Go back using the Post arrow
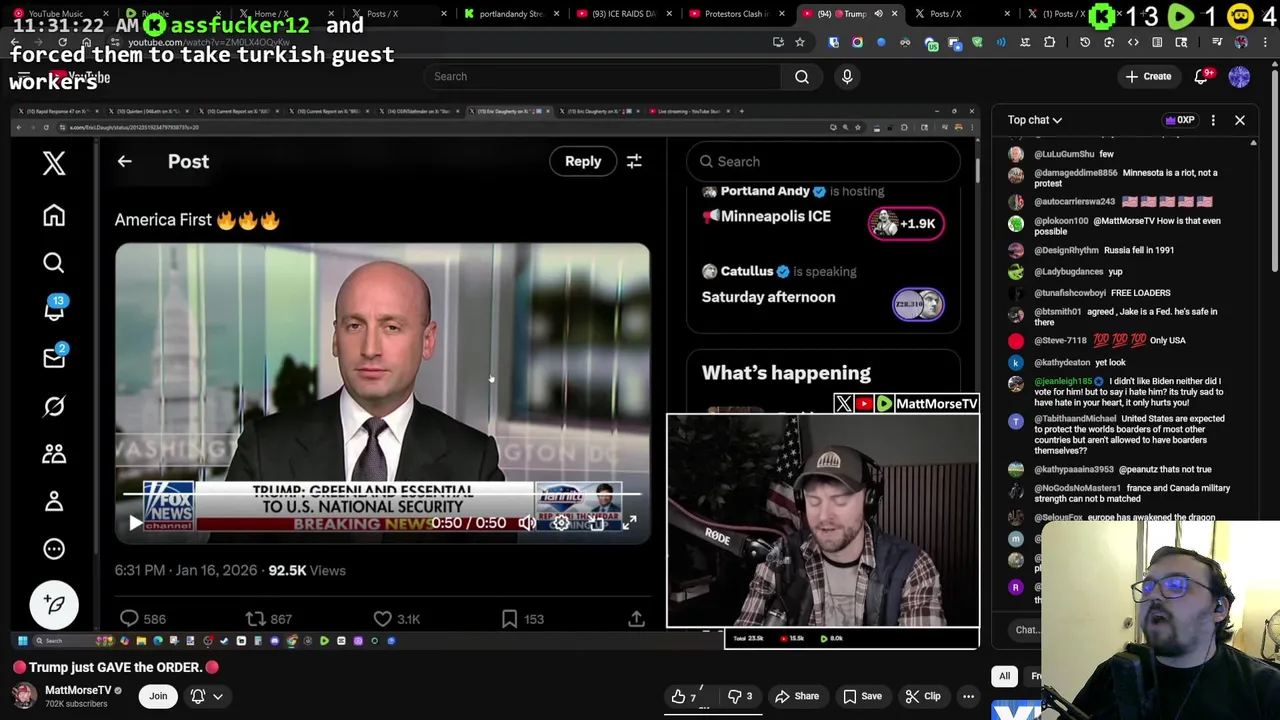This screenshot has height=720, width=1280. click(124, 161)
